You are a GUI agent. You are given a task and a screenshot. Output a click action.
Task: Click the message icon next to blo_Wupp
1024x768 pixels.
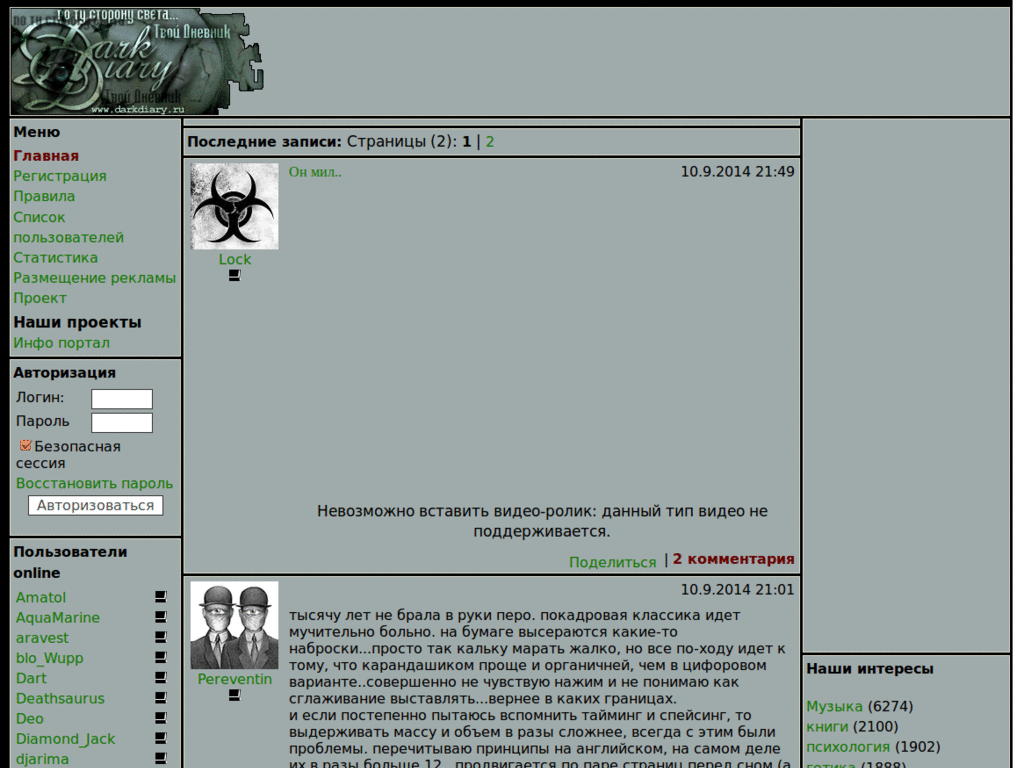point(161,658)
